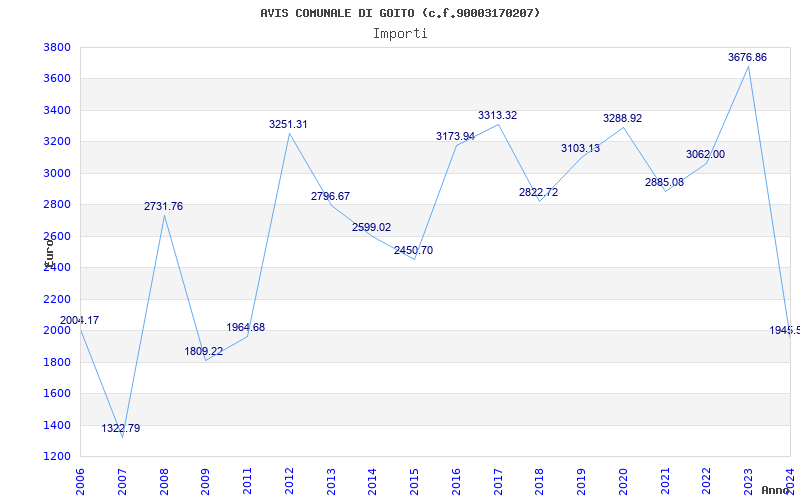This screenshot has height=500, width=800.
Task: Click the x-axis year 2012
Action: pos(289,482)
